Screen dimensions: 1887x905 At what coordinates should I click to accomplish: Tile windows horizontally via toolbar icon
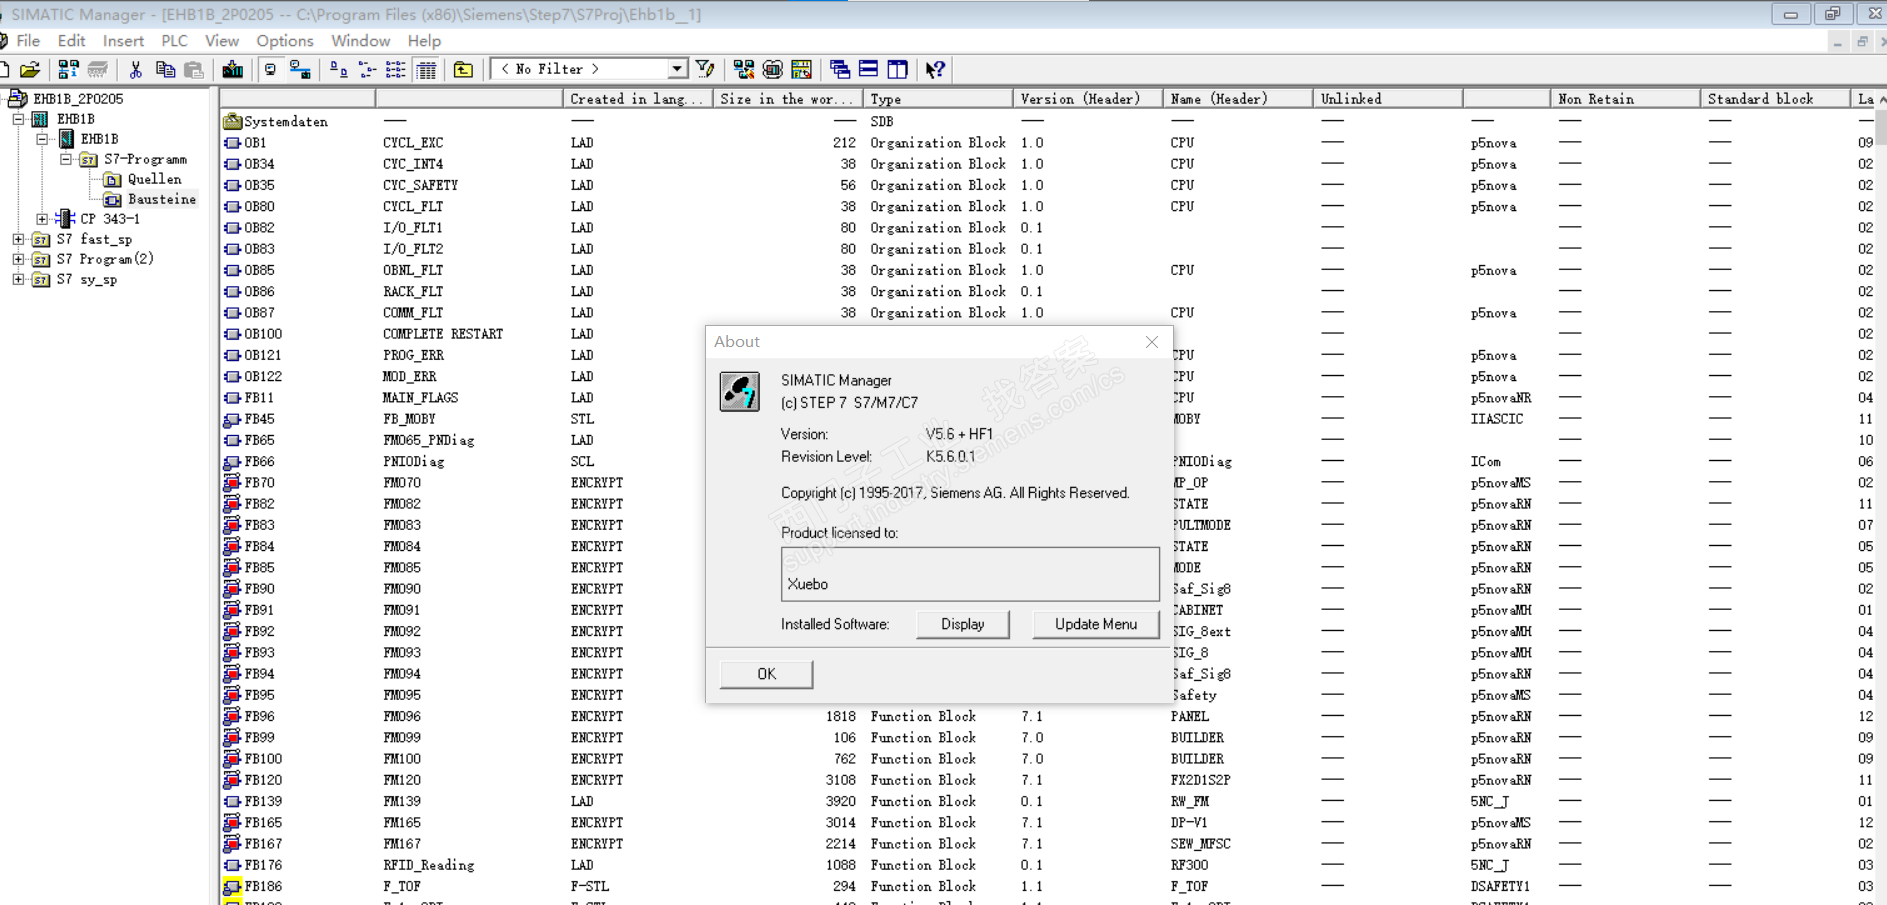click(869, 69)
